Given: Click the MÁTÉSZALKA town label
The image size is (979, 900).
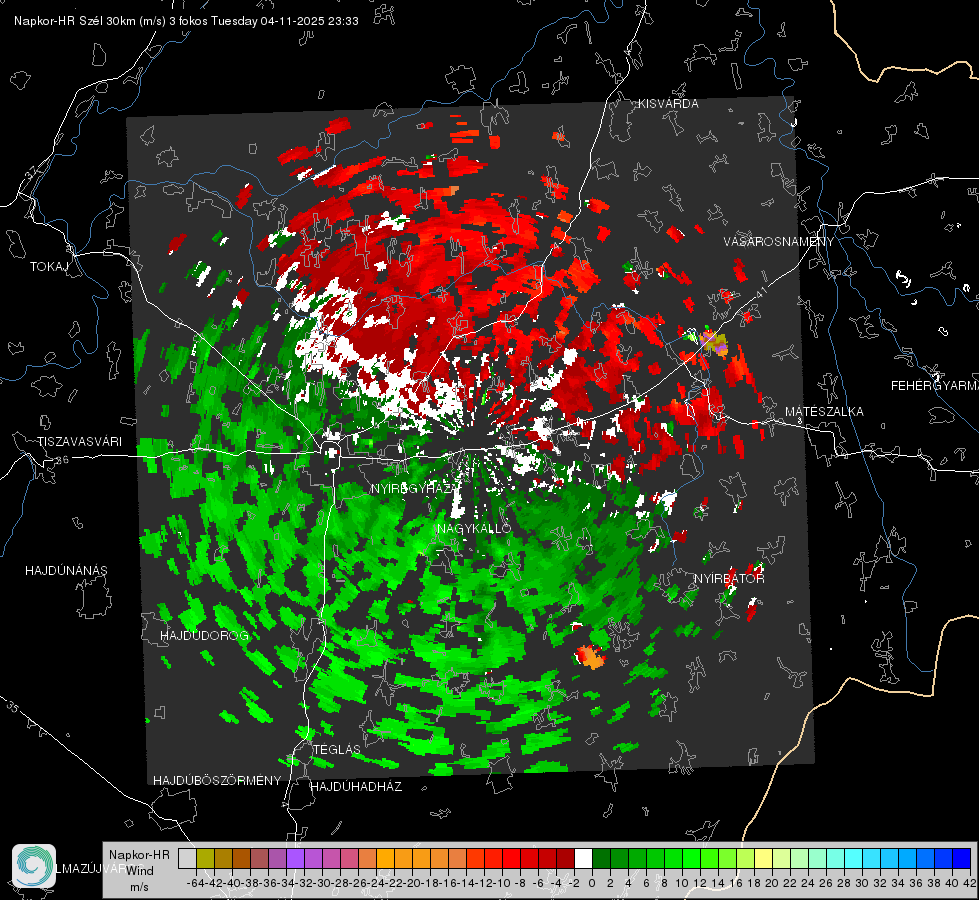Looking at the screenshot, I should (824, 412).
